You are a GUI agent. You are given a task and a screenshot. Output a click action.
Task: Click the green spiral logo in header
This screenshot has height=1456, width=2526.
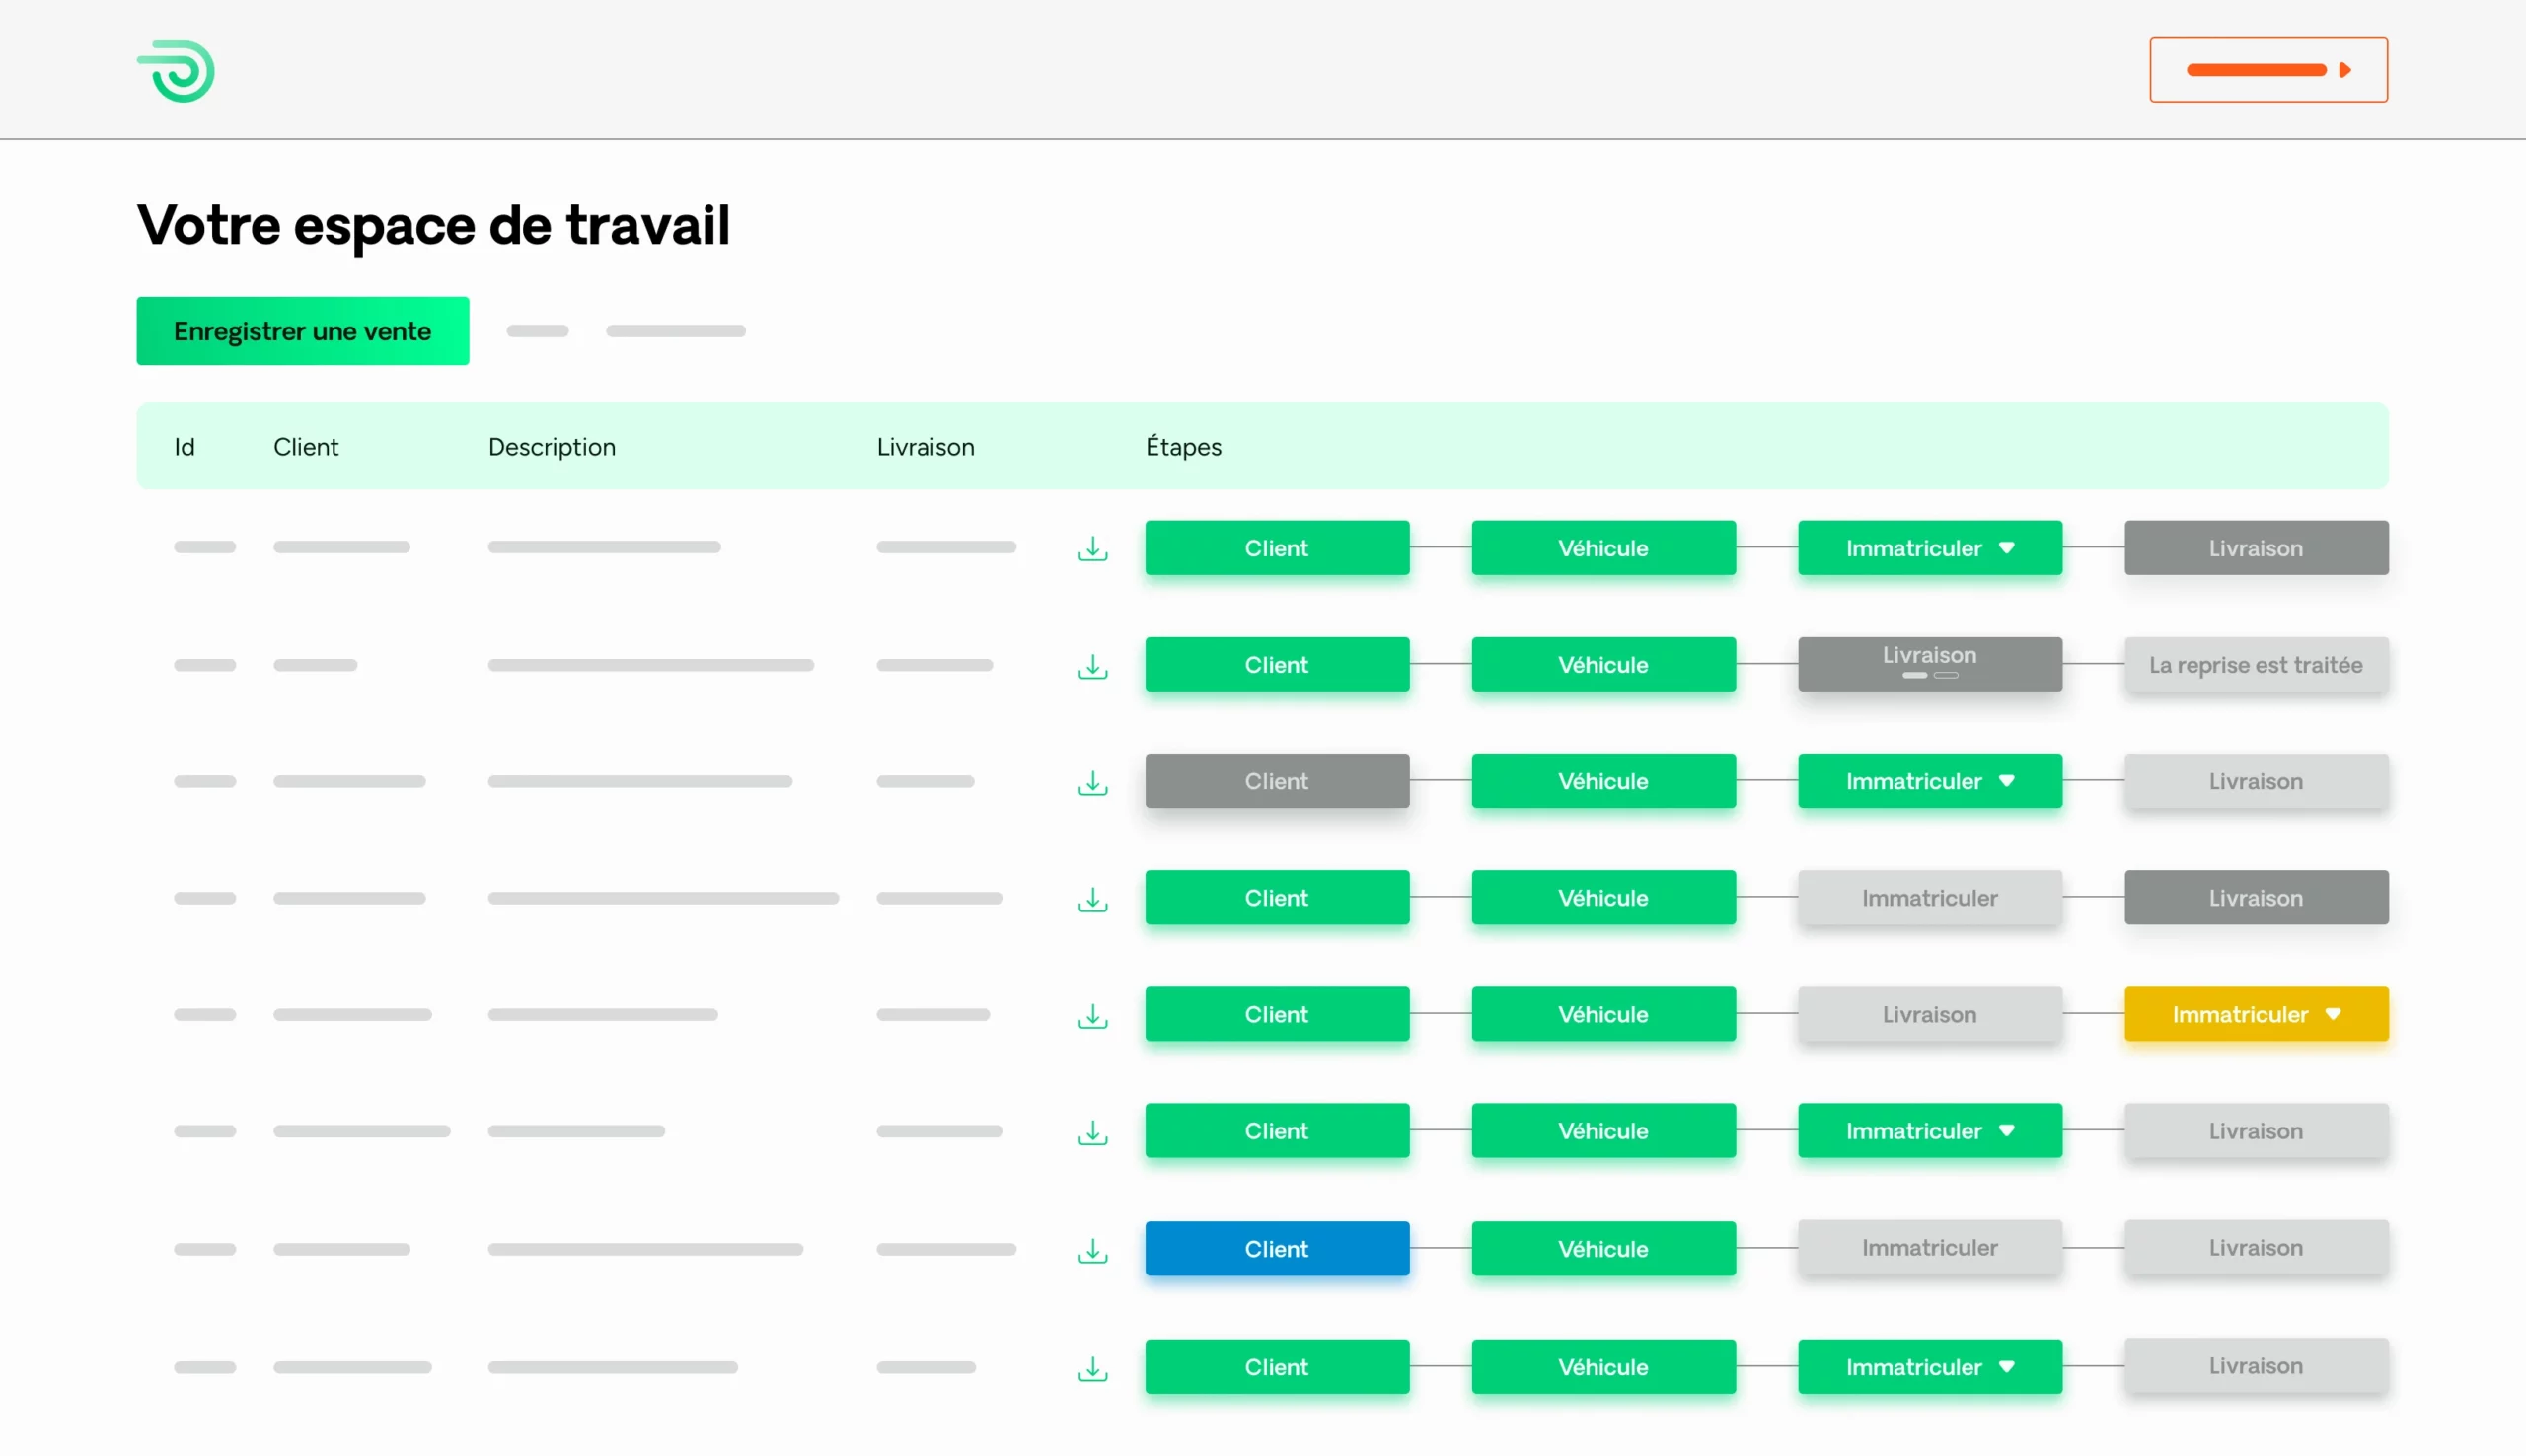click(176, 71)
